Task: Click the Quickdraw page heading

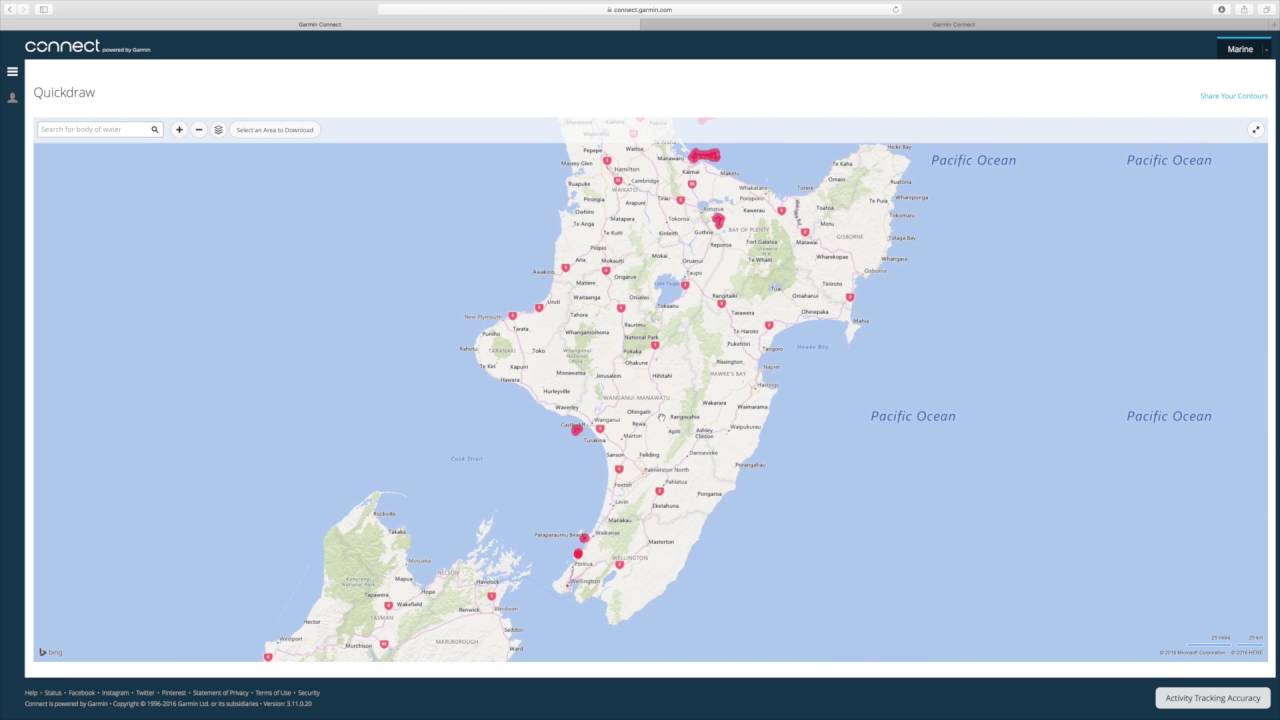Action: 64,92
